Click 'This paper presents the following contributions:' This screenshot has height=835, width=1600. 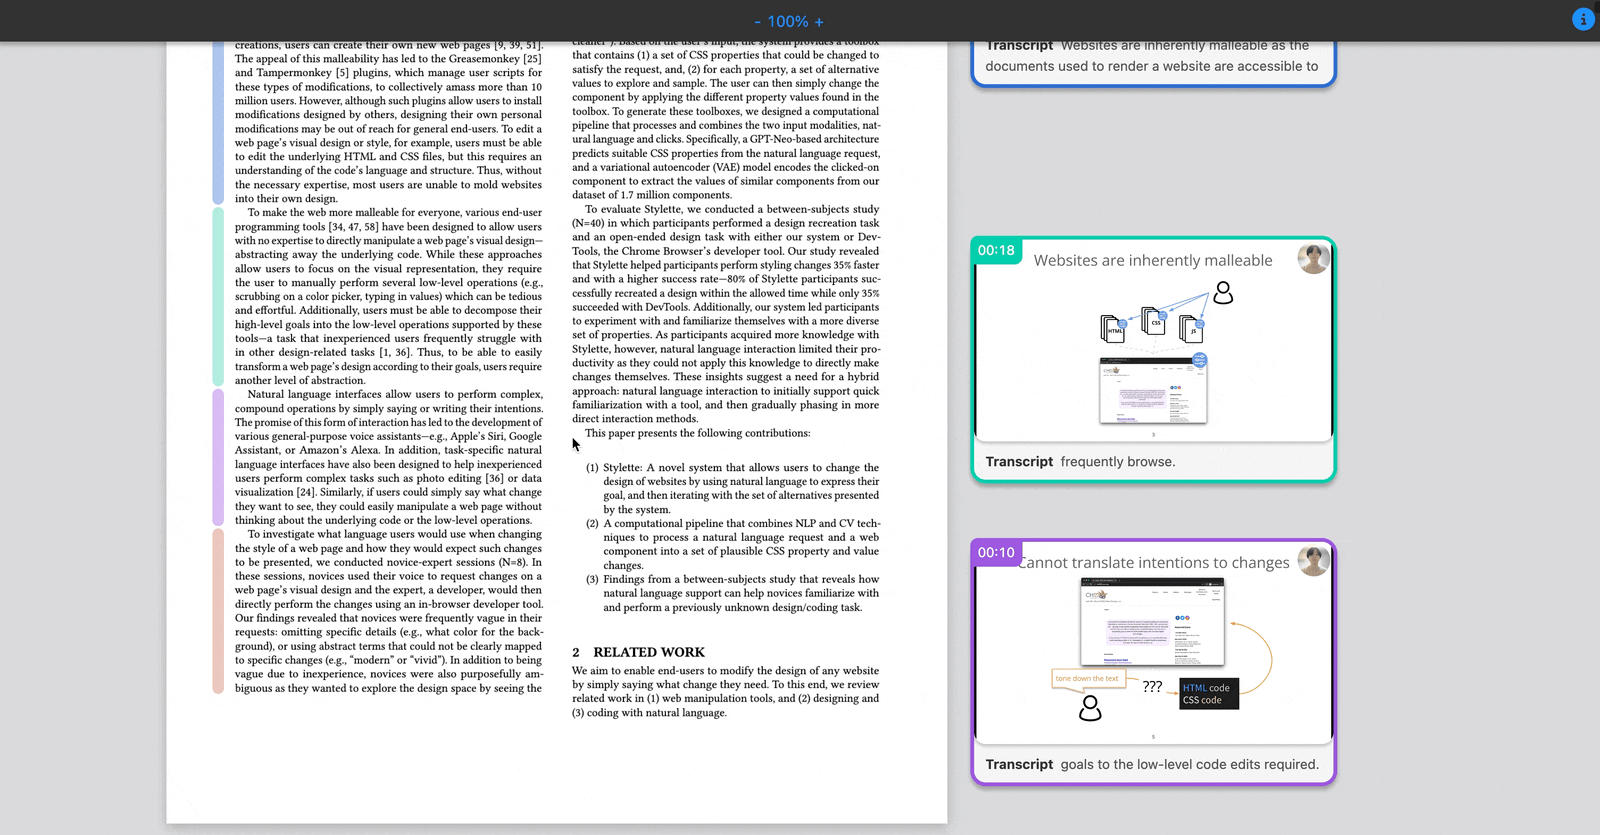(x=697, y=433)
